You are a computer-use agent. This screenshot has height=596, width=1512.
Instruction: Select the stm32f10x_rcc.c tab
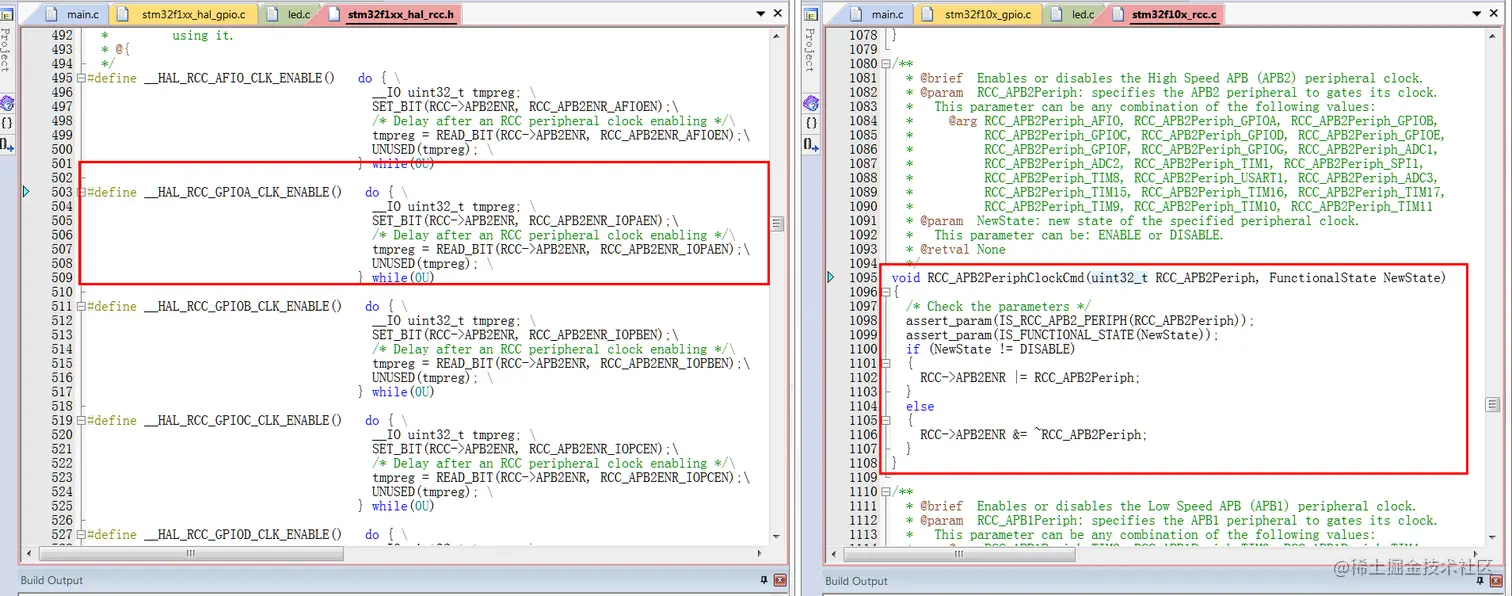[x=1165, y=14]
